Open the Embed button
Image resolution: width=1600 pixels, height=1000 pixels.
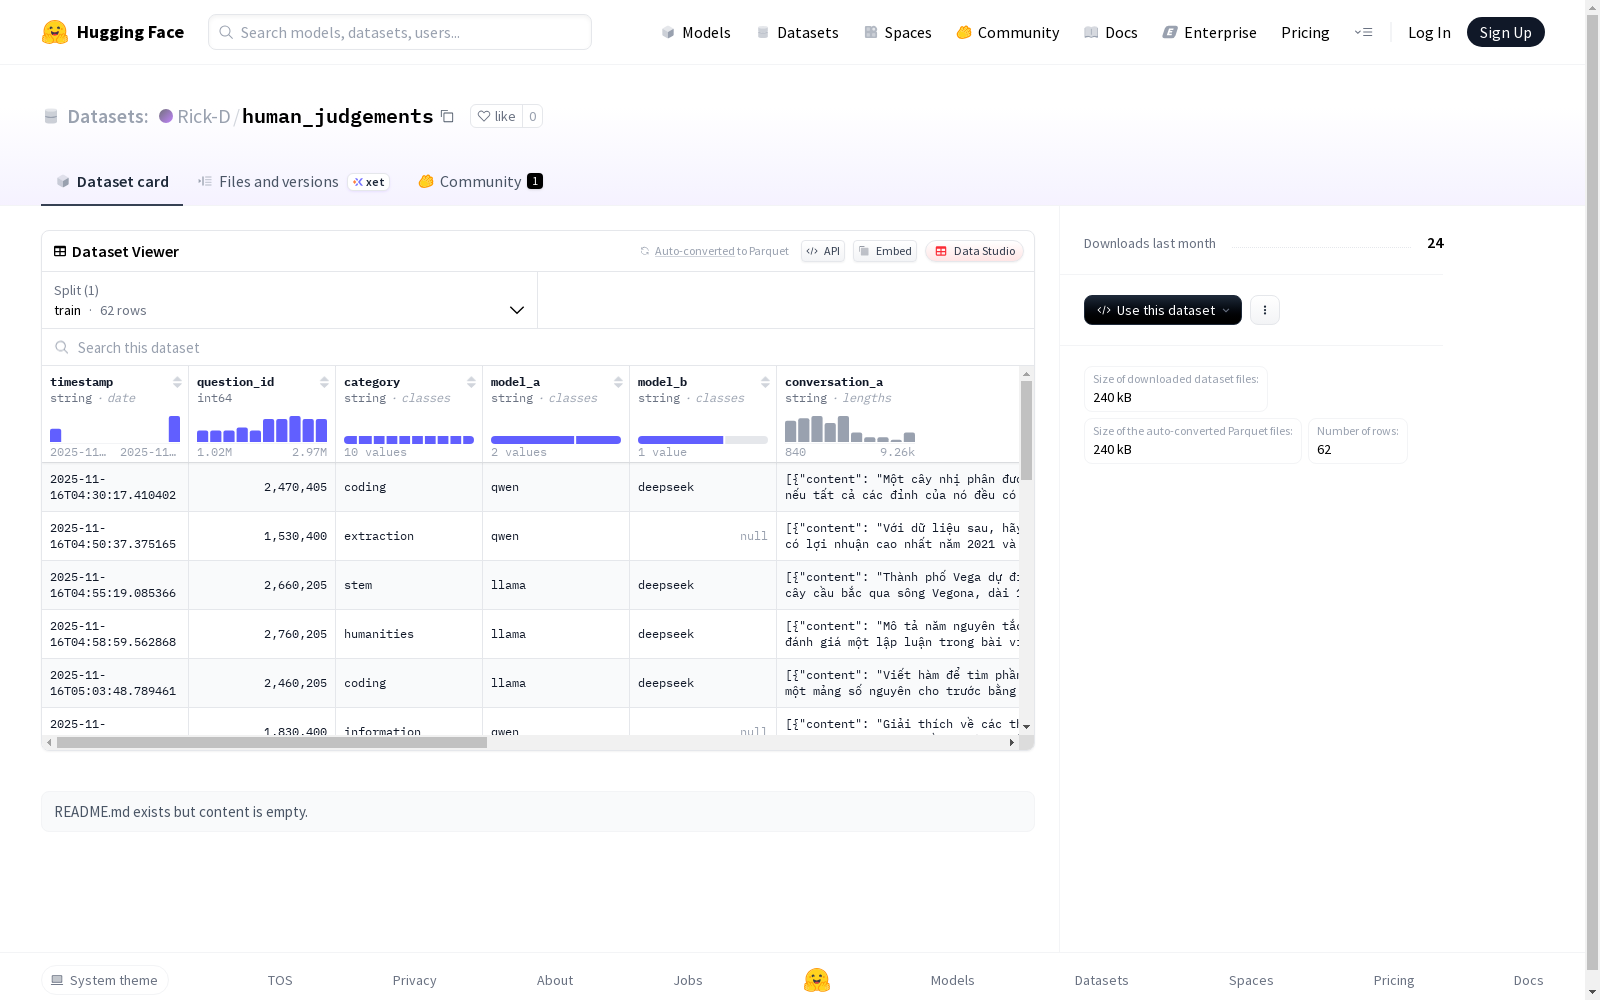coord(885,251)
